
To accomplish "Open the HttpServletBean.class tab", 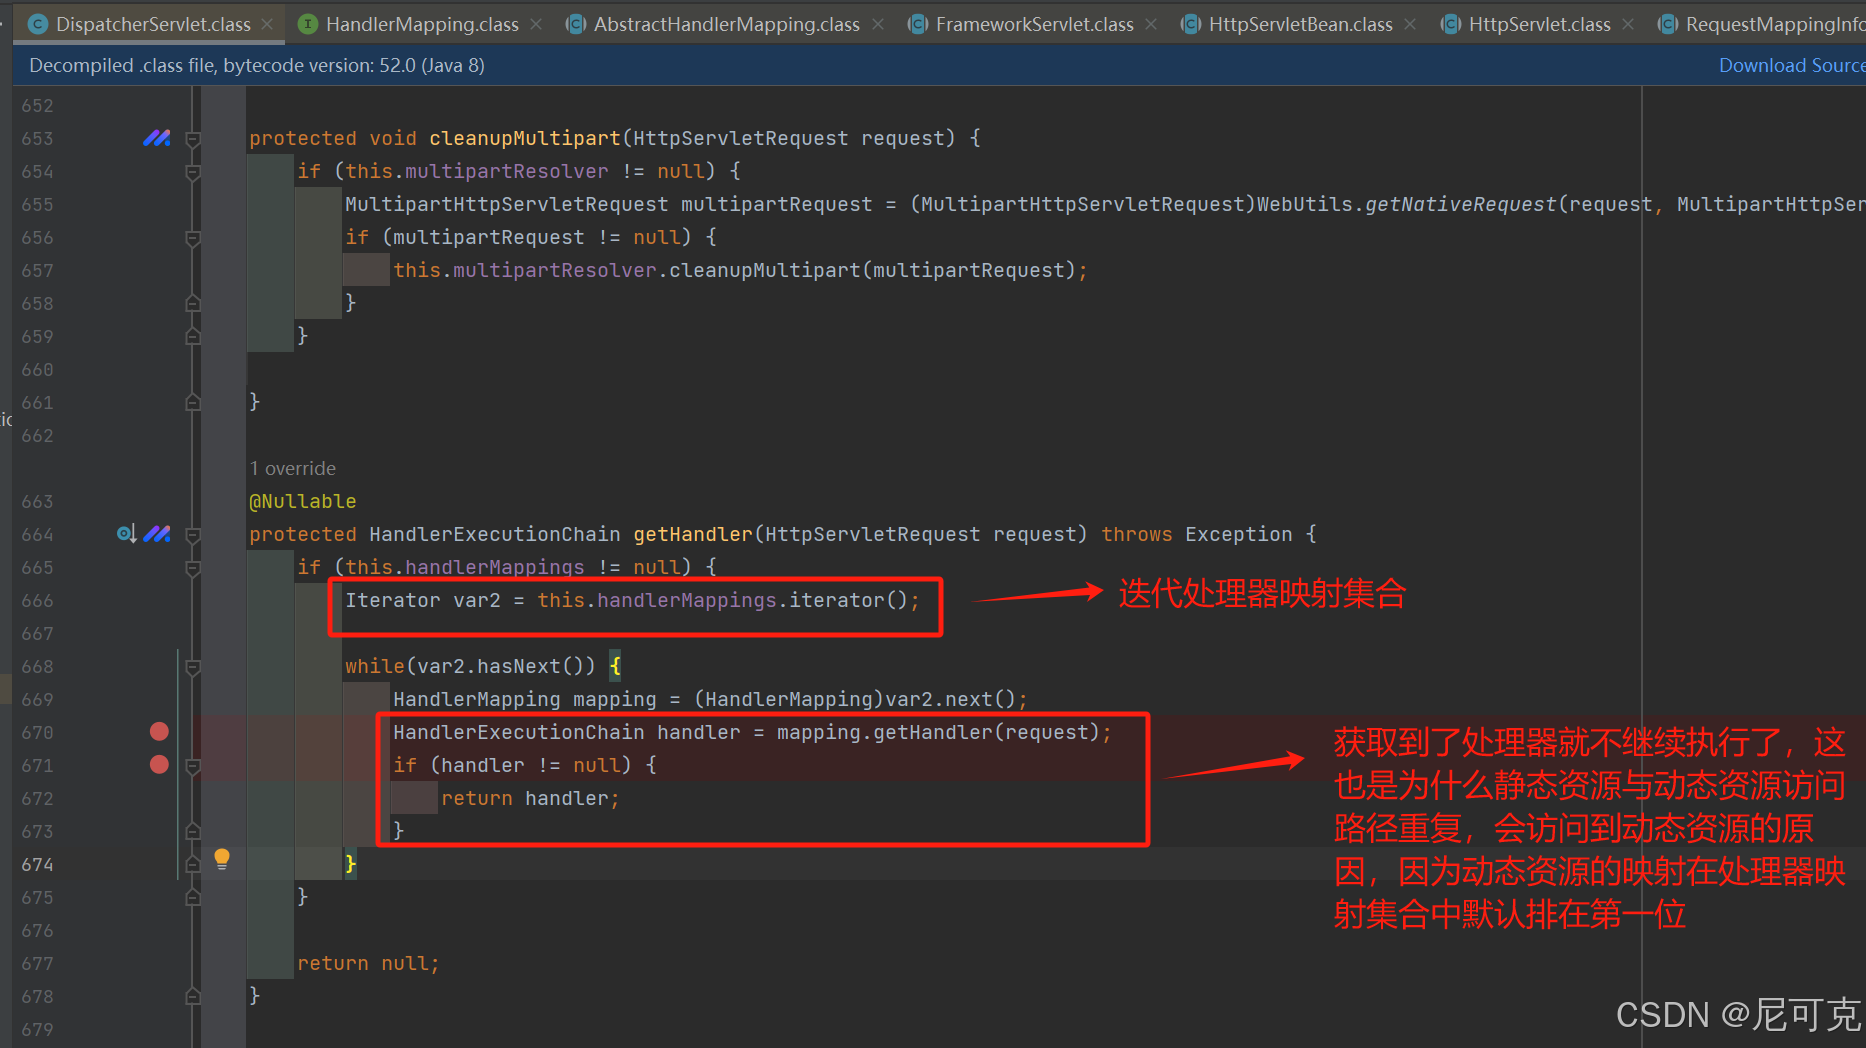I will pyautogui.click(x=1300, y=24).
